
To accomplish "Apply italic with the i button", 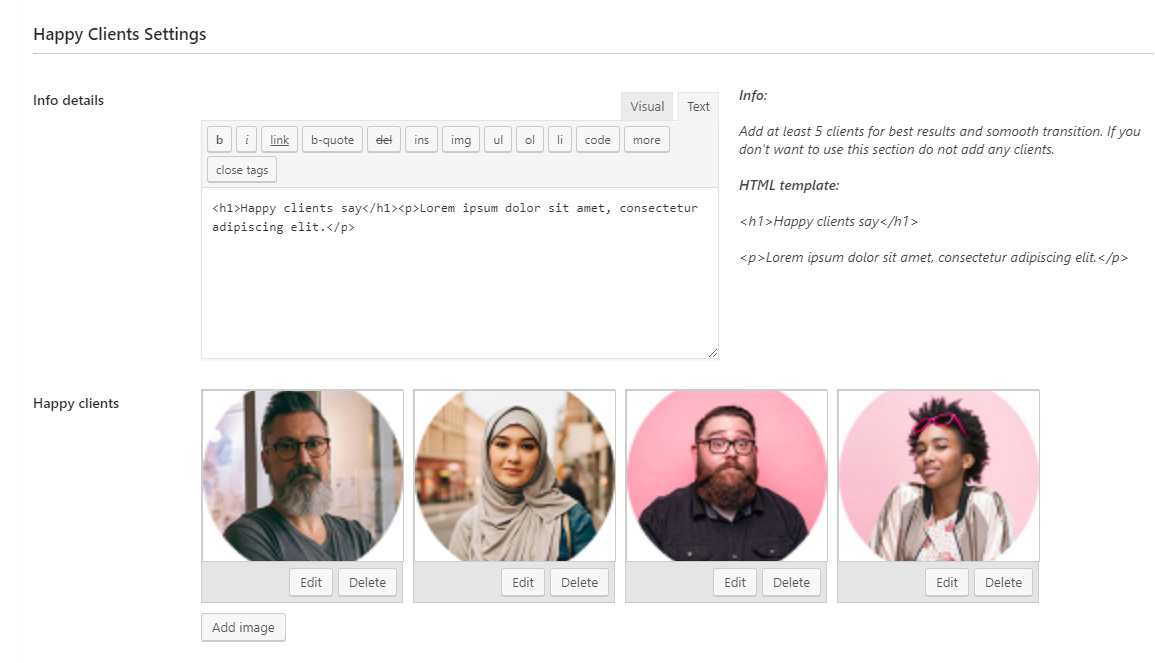I will click(x=246, y=140).
